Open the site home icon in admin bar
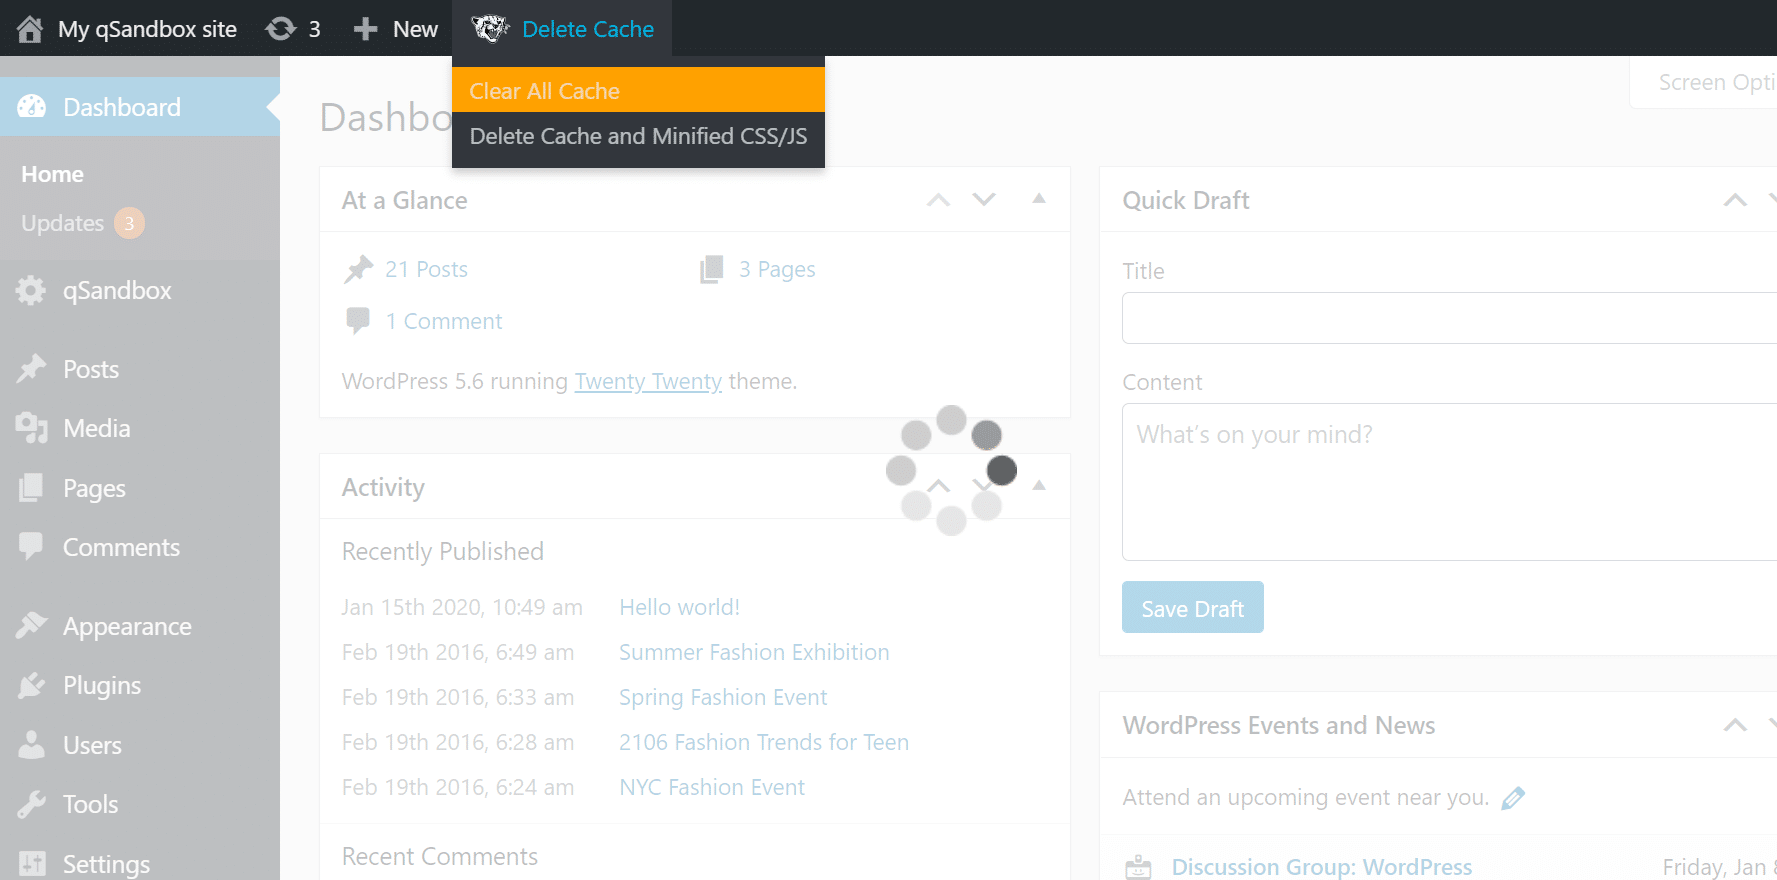This screenshot has height=880, width=1777. point(30,29)
